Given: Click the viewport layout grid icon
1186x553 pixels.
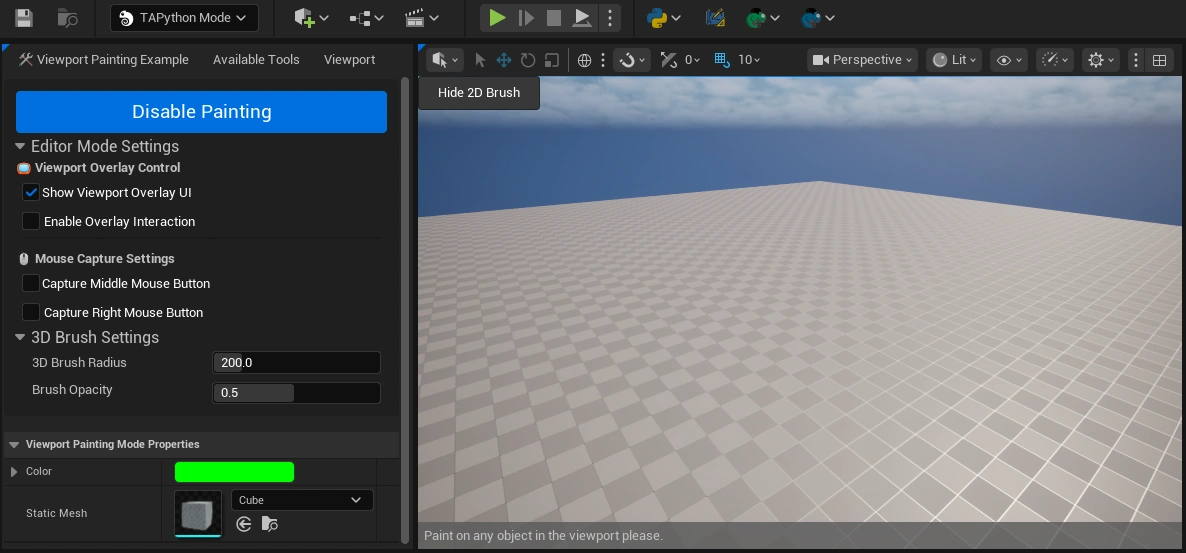Looking at the screenshot, I should tap(1159, 60).
